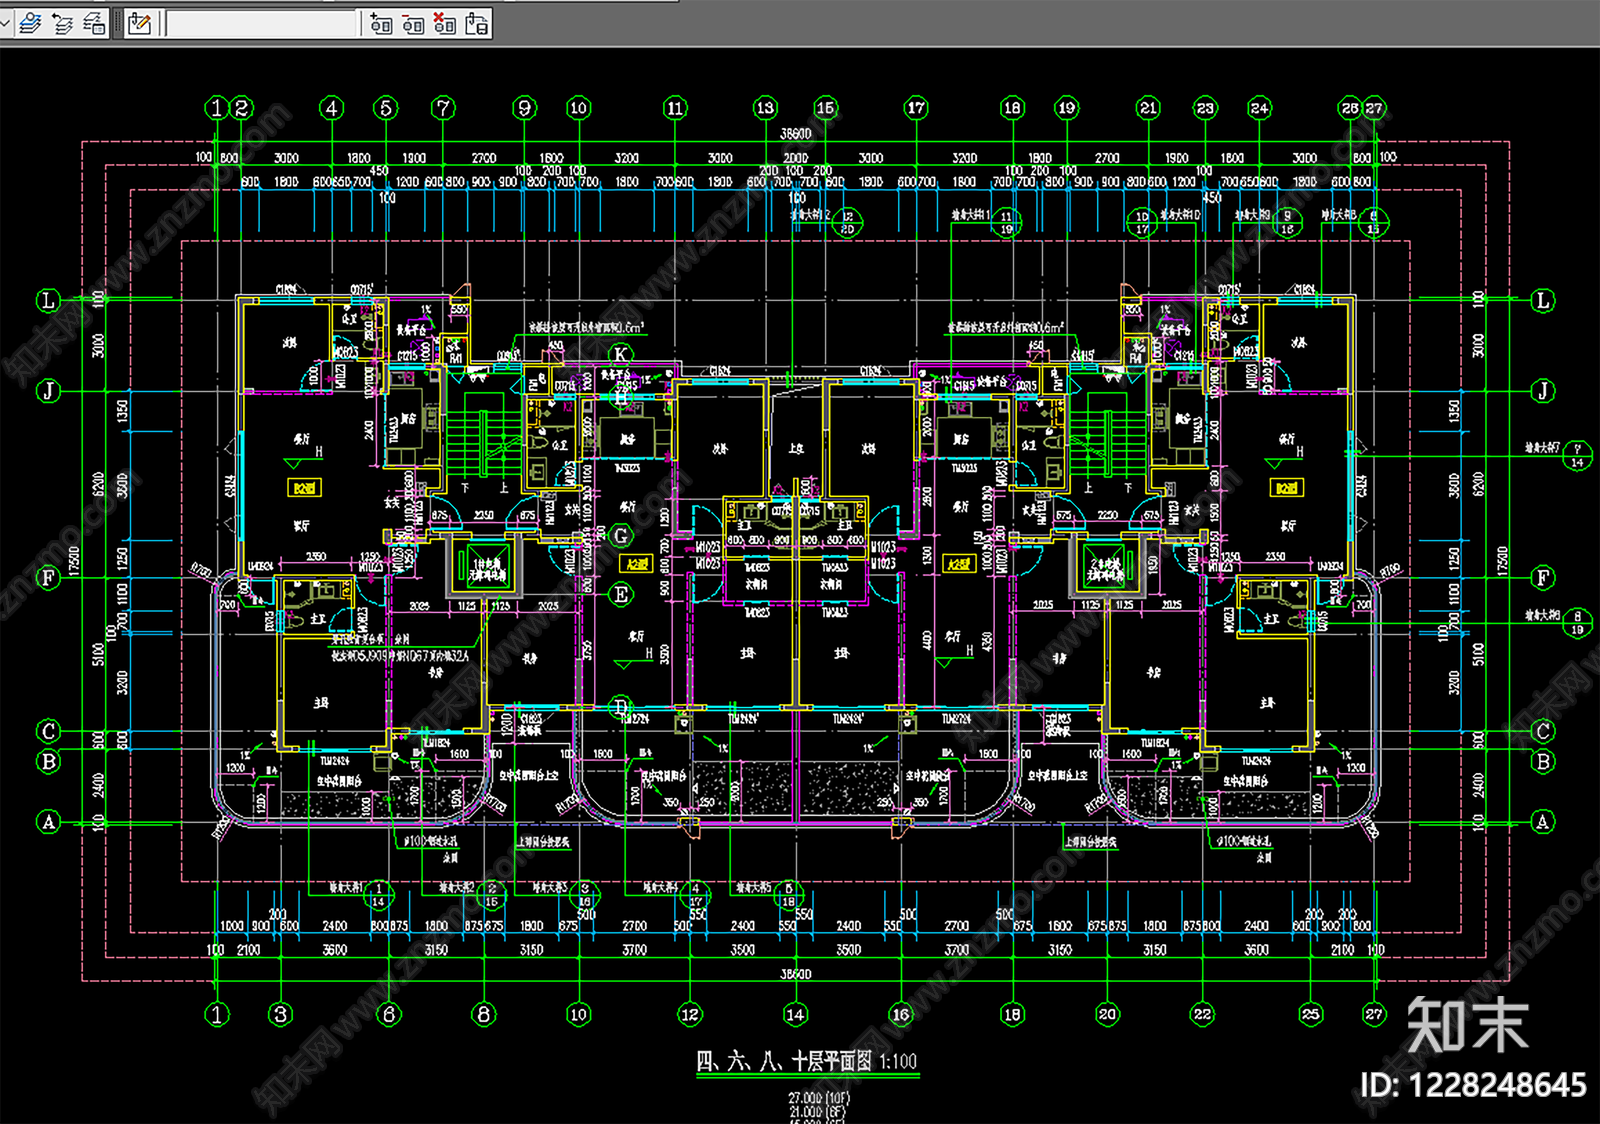The image size is (1600, 1124).
Task: Click the Add to Working Set icon
Action: pyautogui.click(x=381, y=23)
